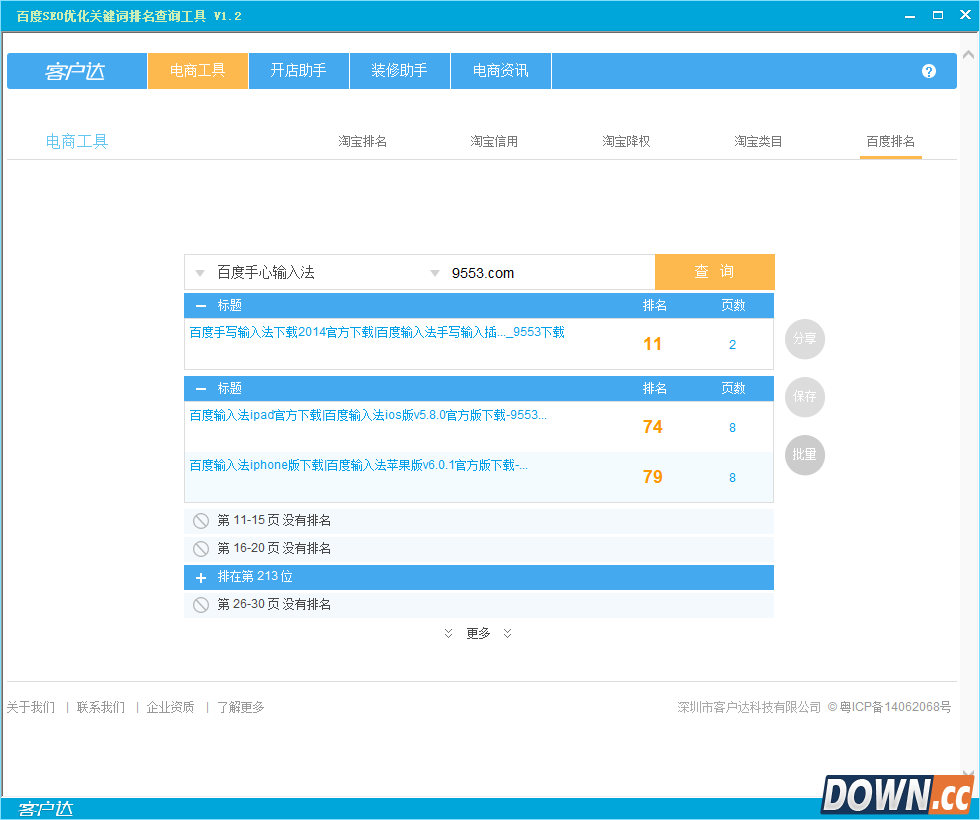Open the 联系我们 footer link
Viewport: 980px width, 820px height.
(99, 707)
